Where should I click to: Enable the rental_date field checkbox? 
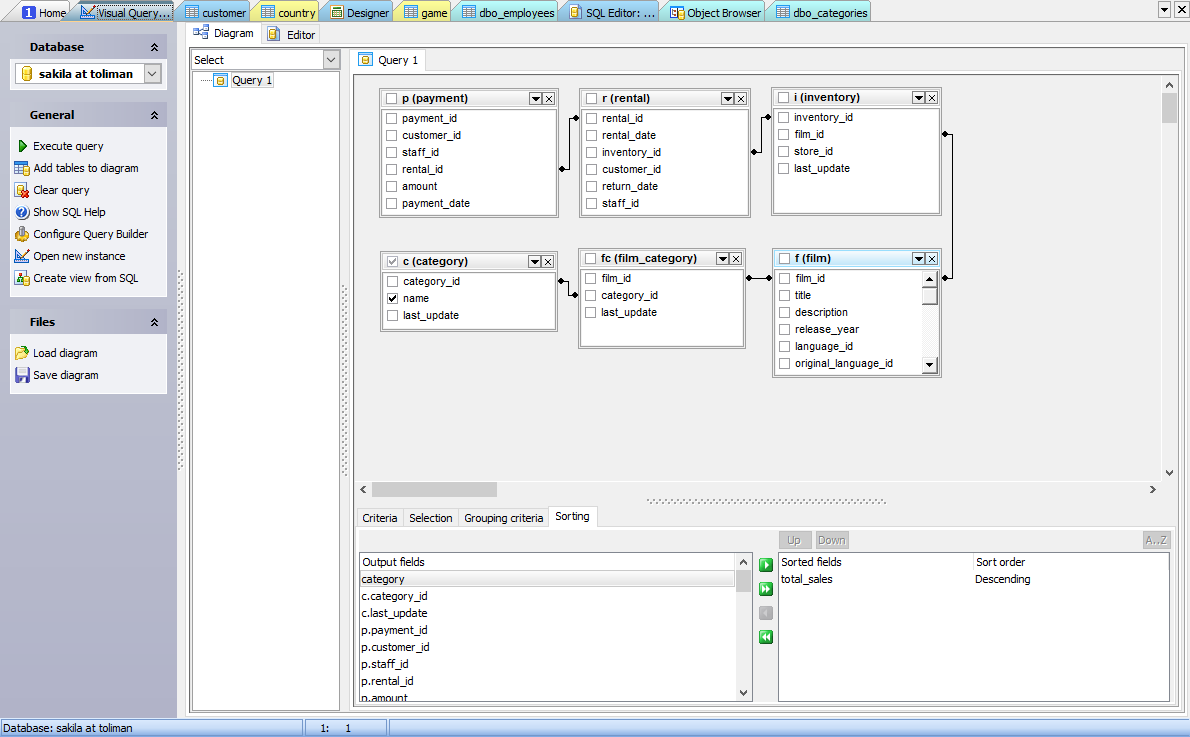pyautogui.click(x=592, y=135)
